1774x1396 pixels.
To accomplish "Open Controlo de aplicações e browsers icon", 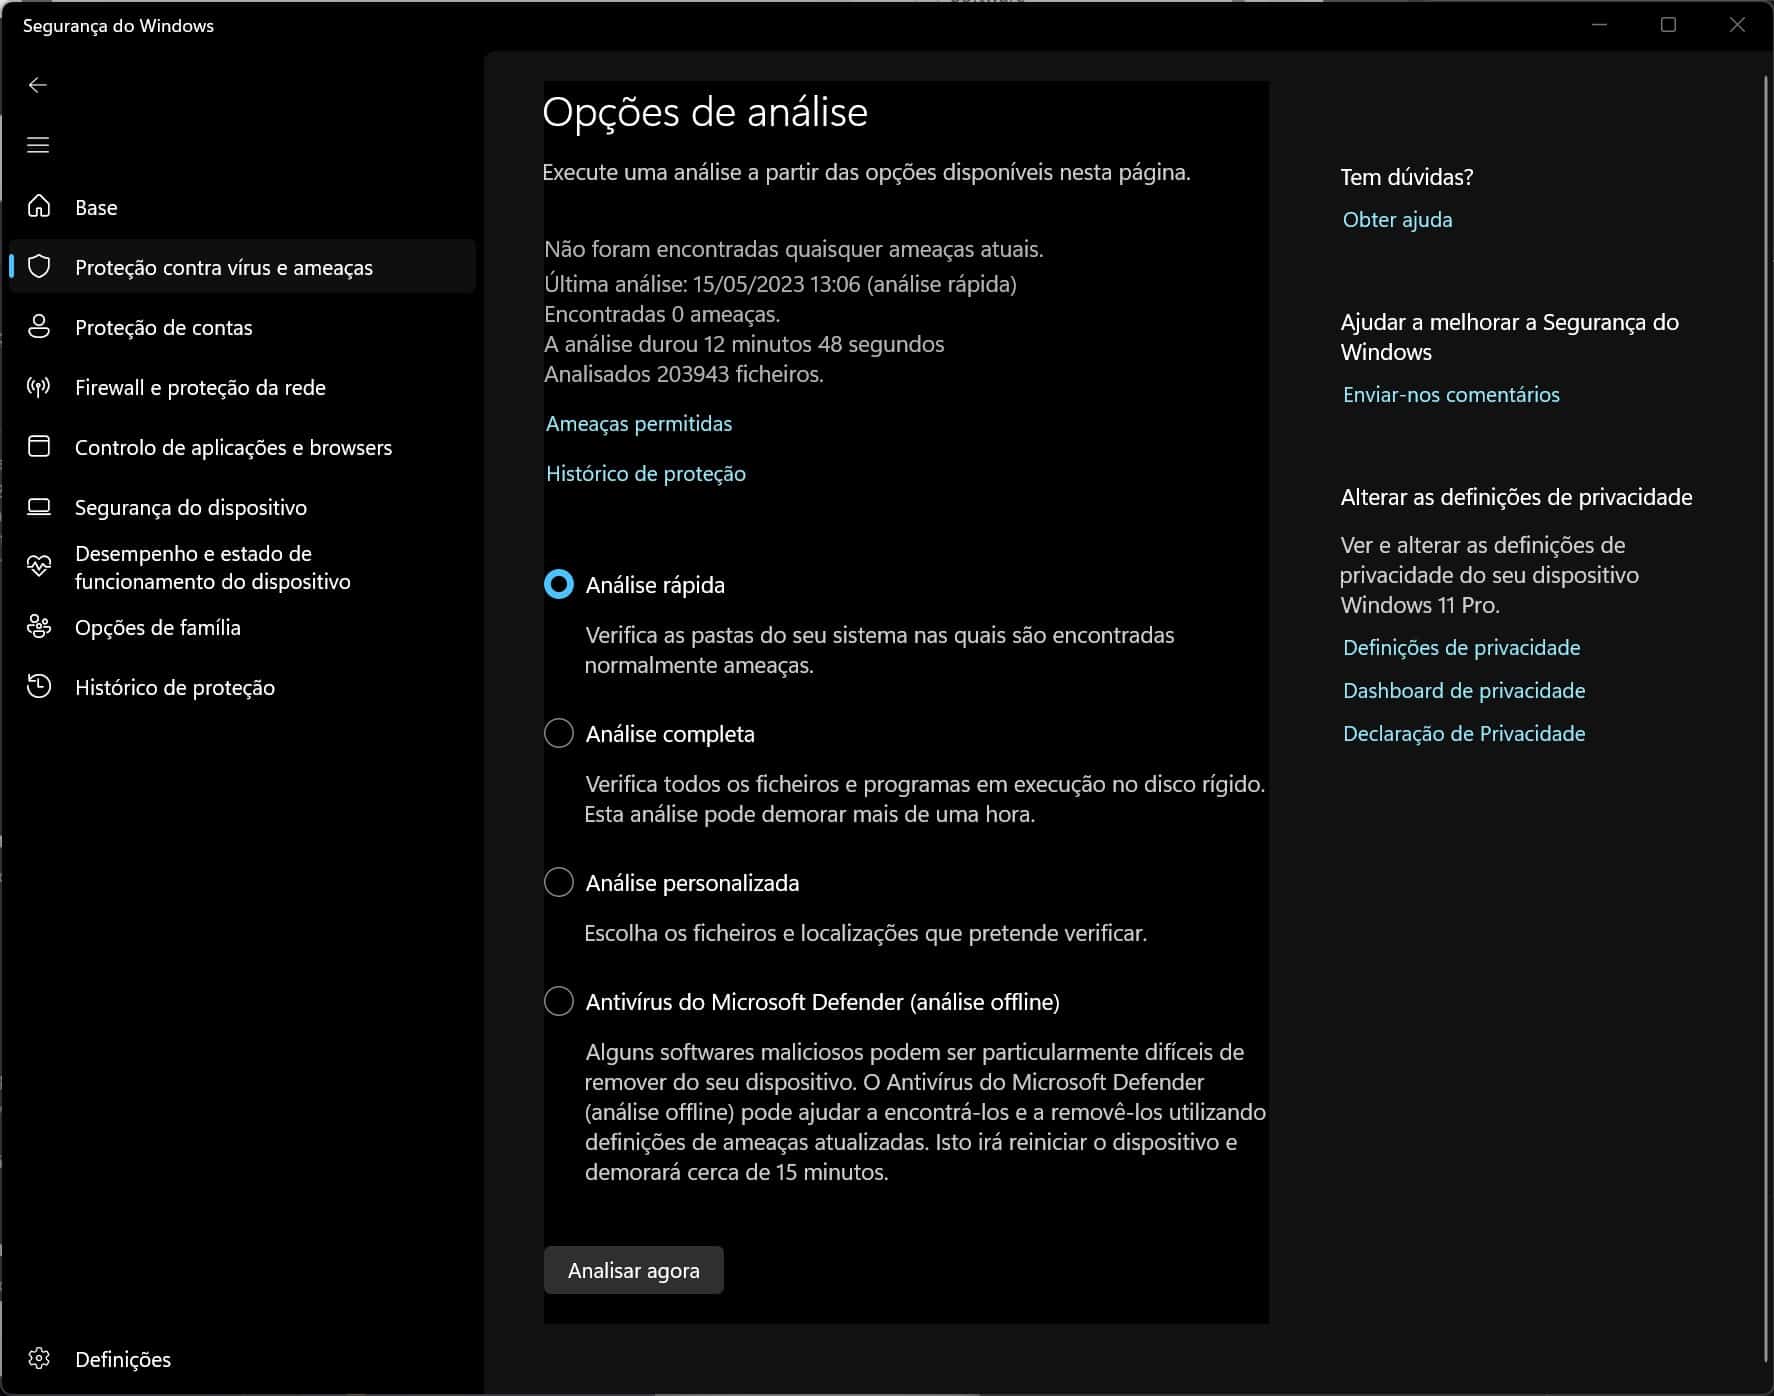I will 39,447.
